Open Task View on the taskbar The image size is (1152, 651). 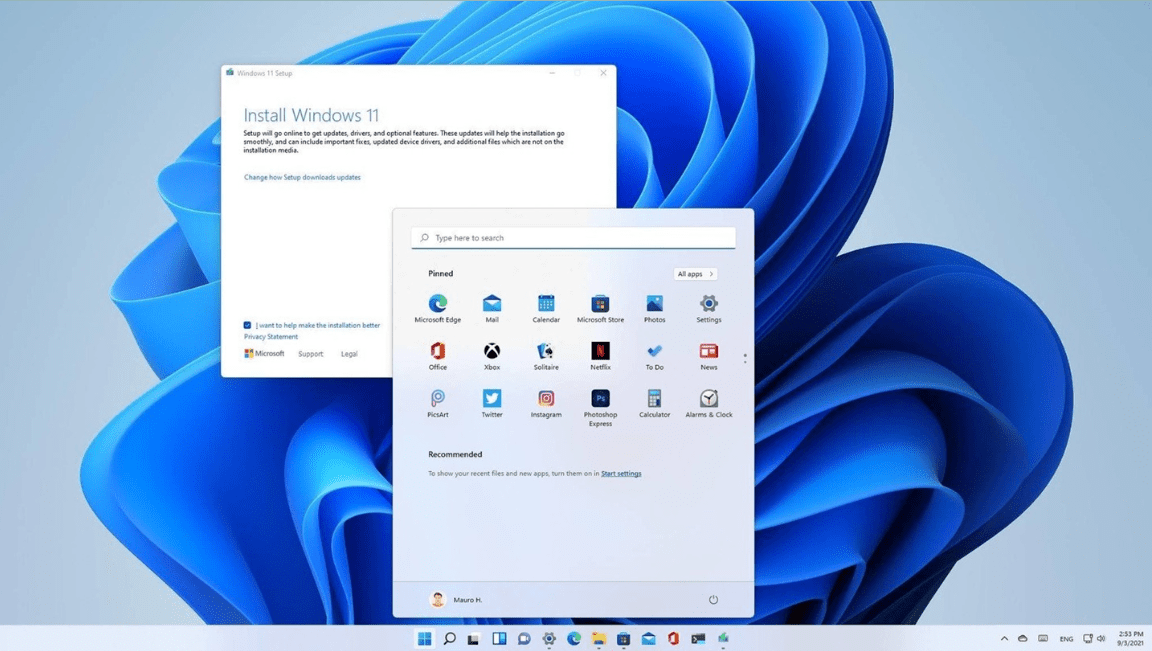click(x=474, y=639)
